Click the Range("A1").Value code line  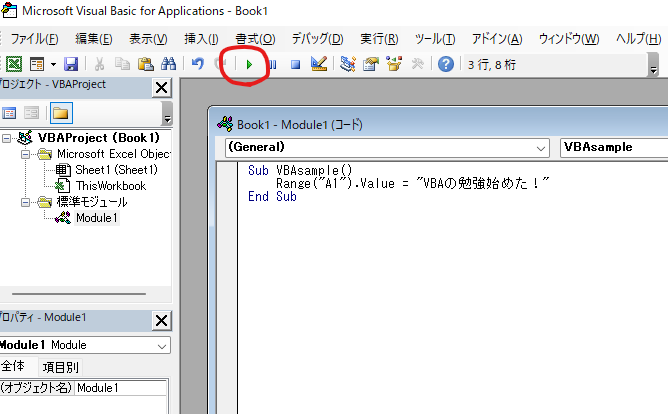pos(412,184)
